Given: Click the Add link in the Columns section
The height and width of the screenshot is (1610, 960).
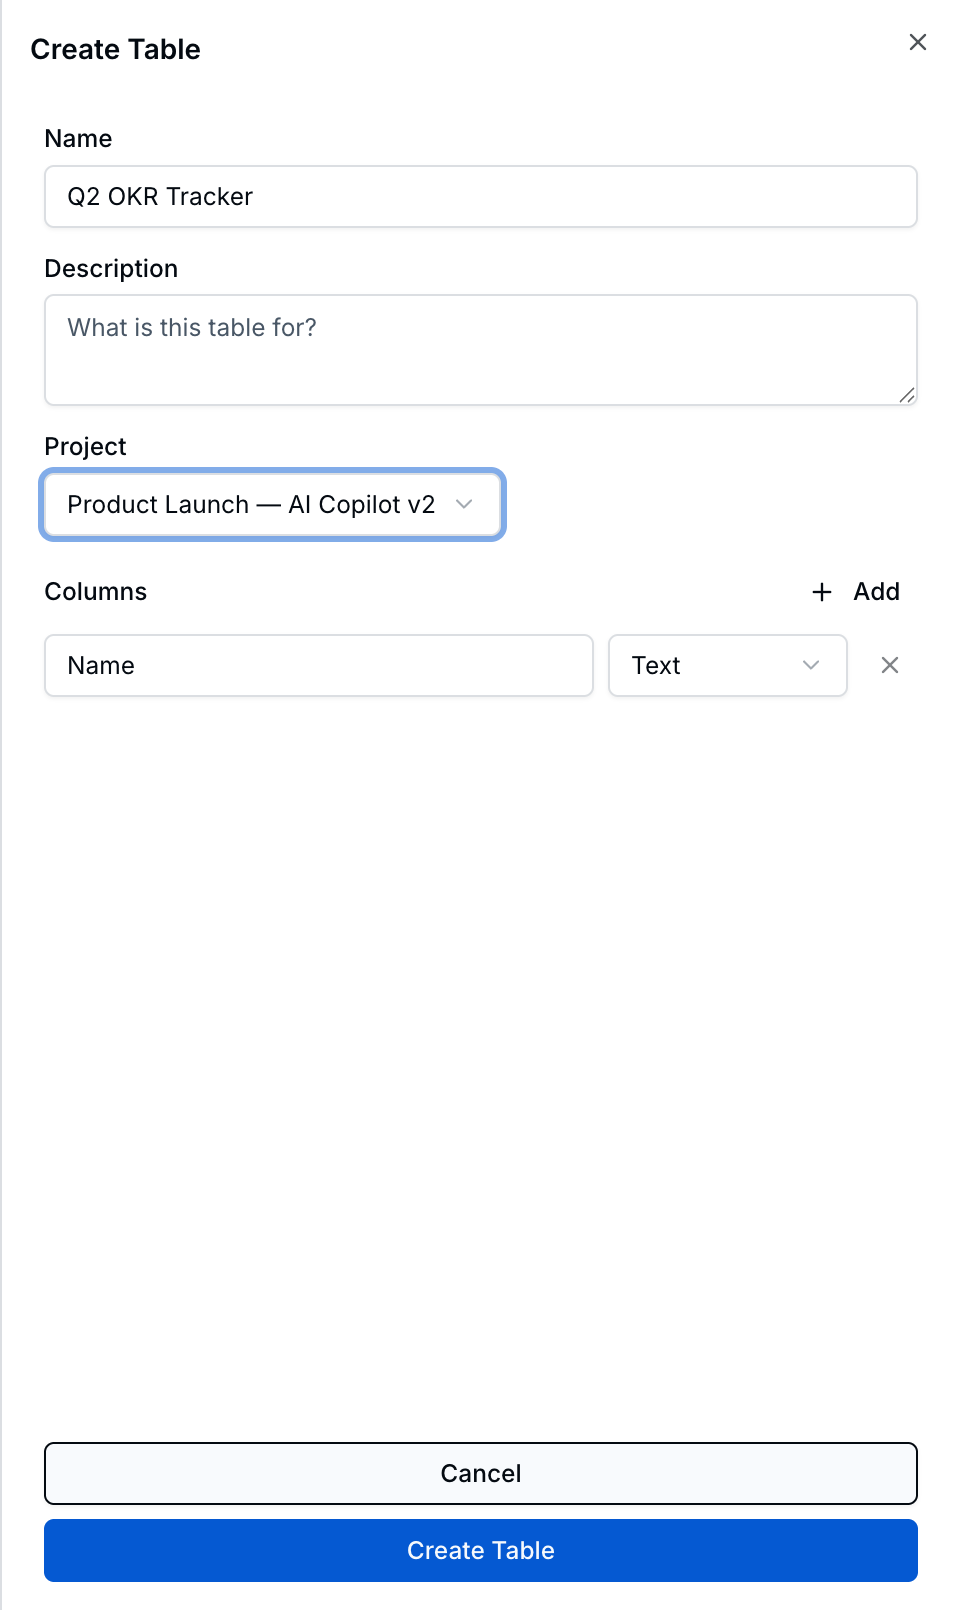Looking at the screenshot, I should [x=876, y=592].
